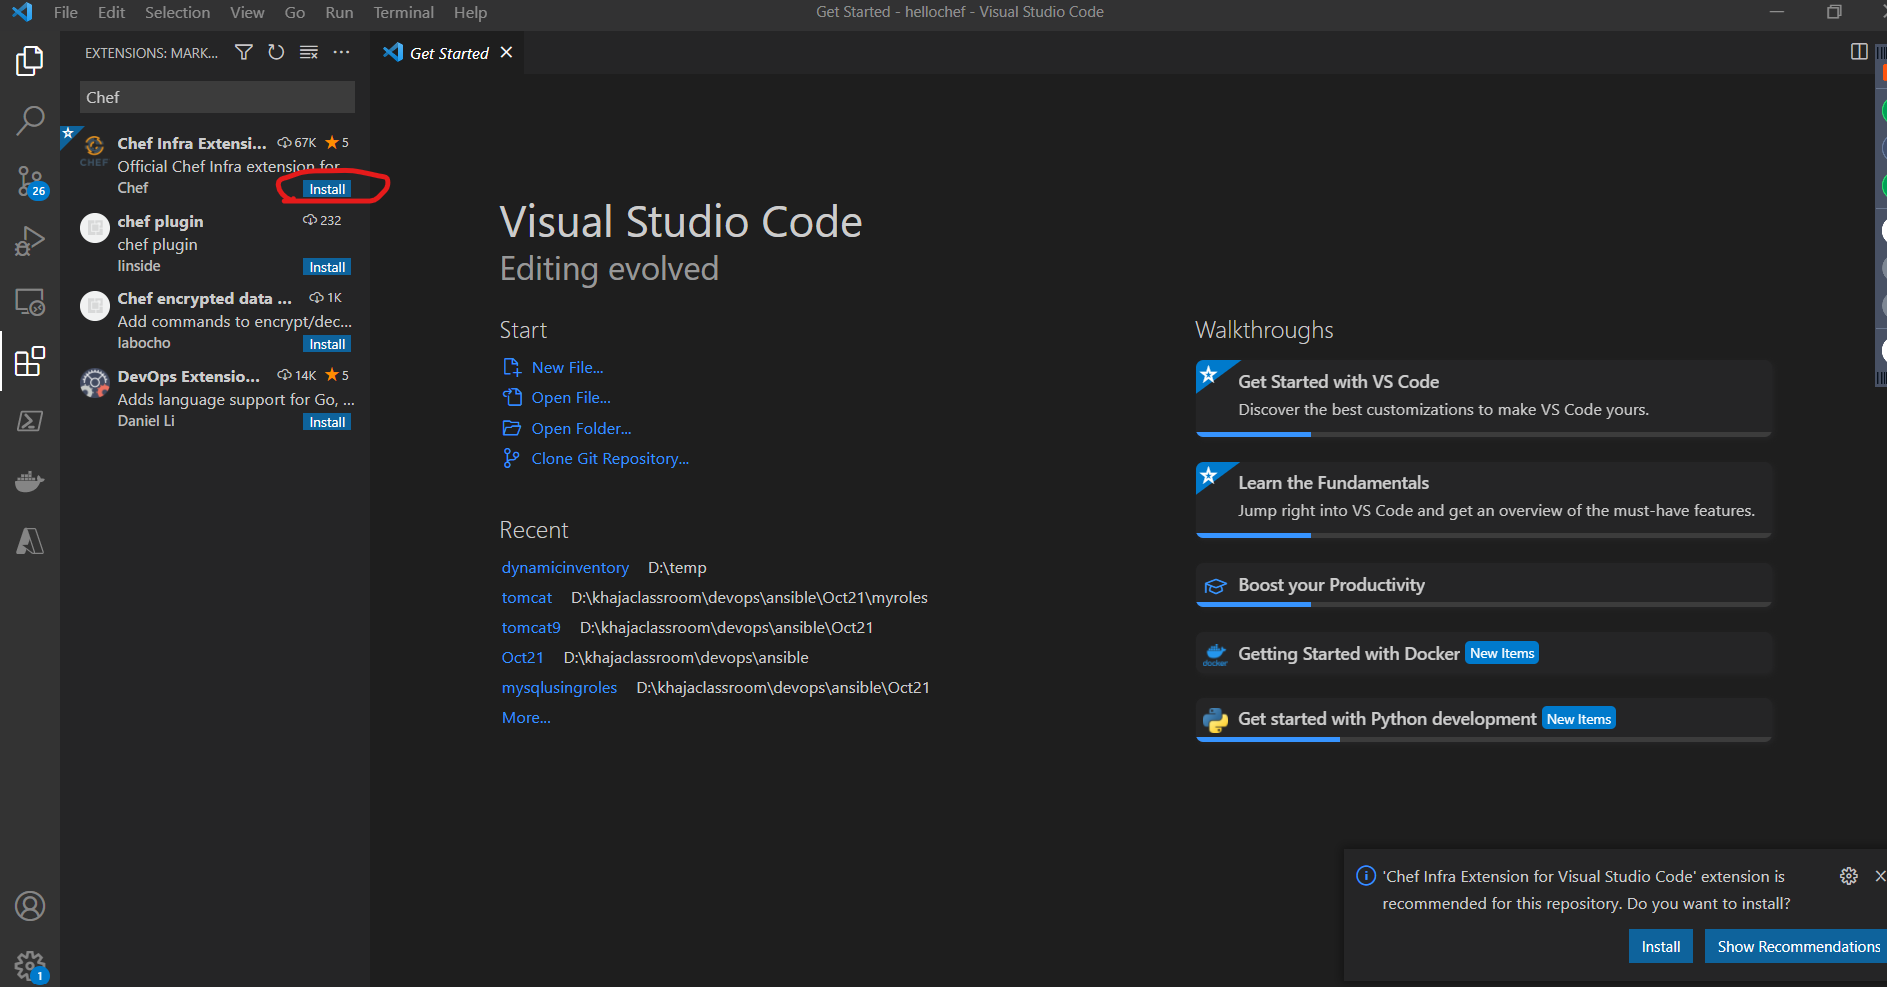Open Get started with Python development walkthrough
This screenshot has height=987, width=1887.
(1484, 719)
